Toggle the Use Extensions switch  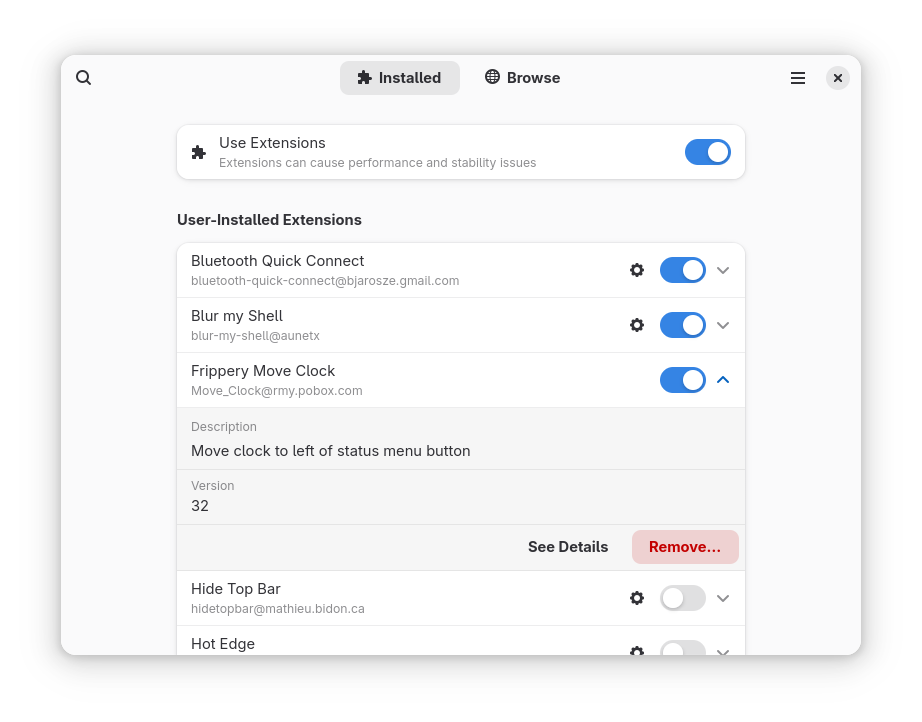[x=707, y=152]
